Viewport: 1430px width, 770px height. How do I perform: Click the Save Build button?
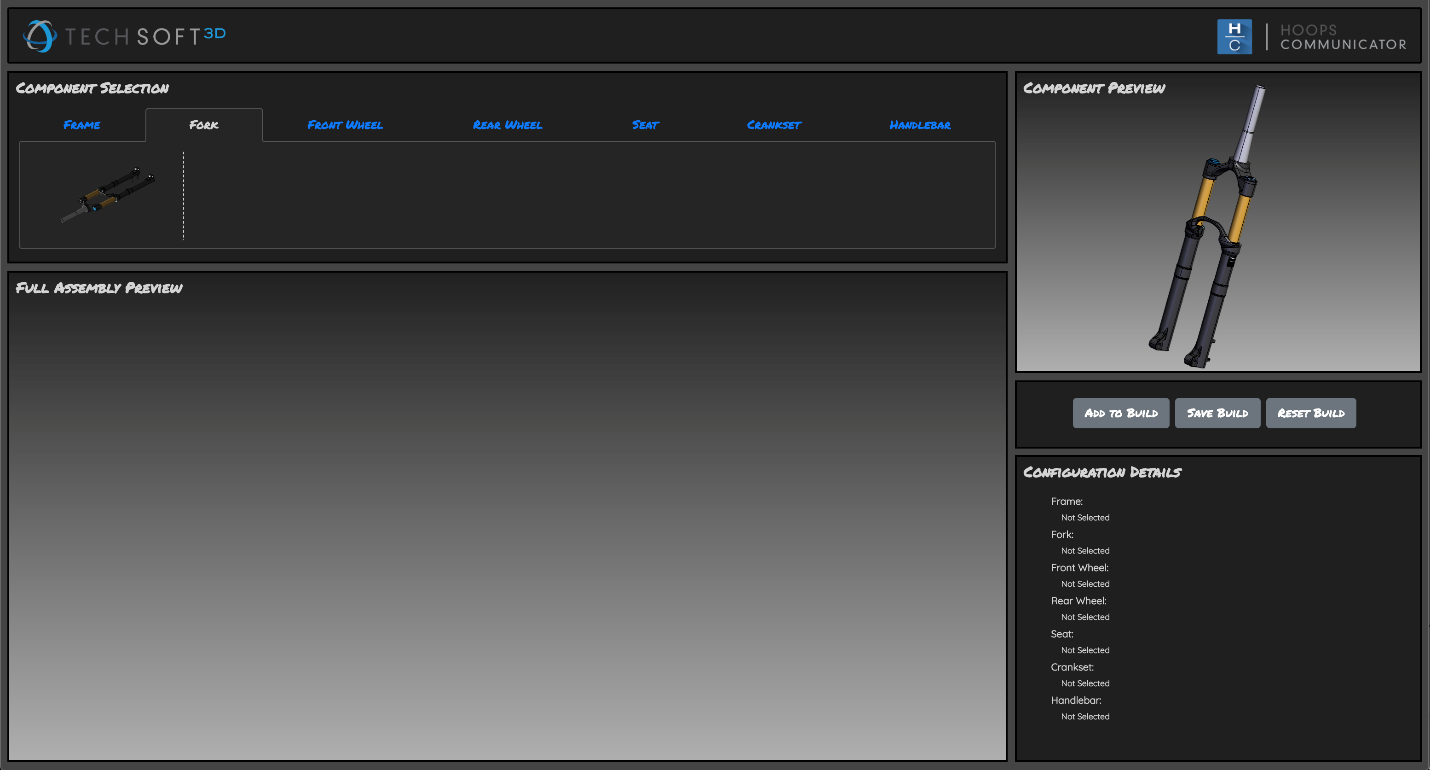[x=1217, y=413]
